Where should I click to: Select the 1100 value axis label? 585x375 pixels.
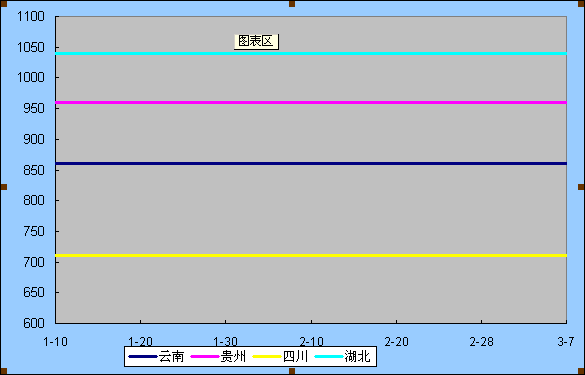pos(31,16)
